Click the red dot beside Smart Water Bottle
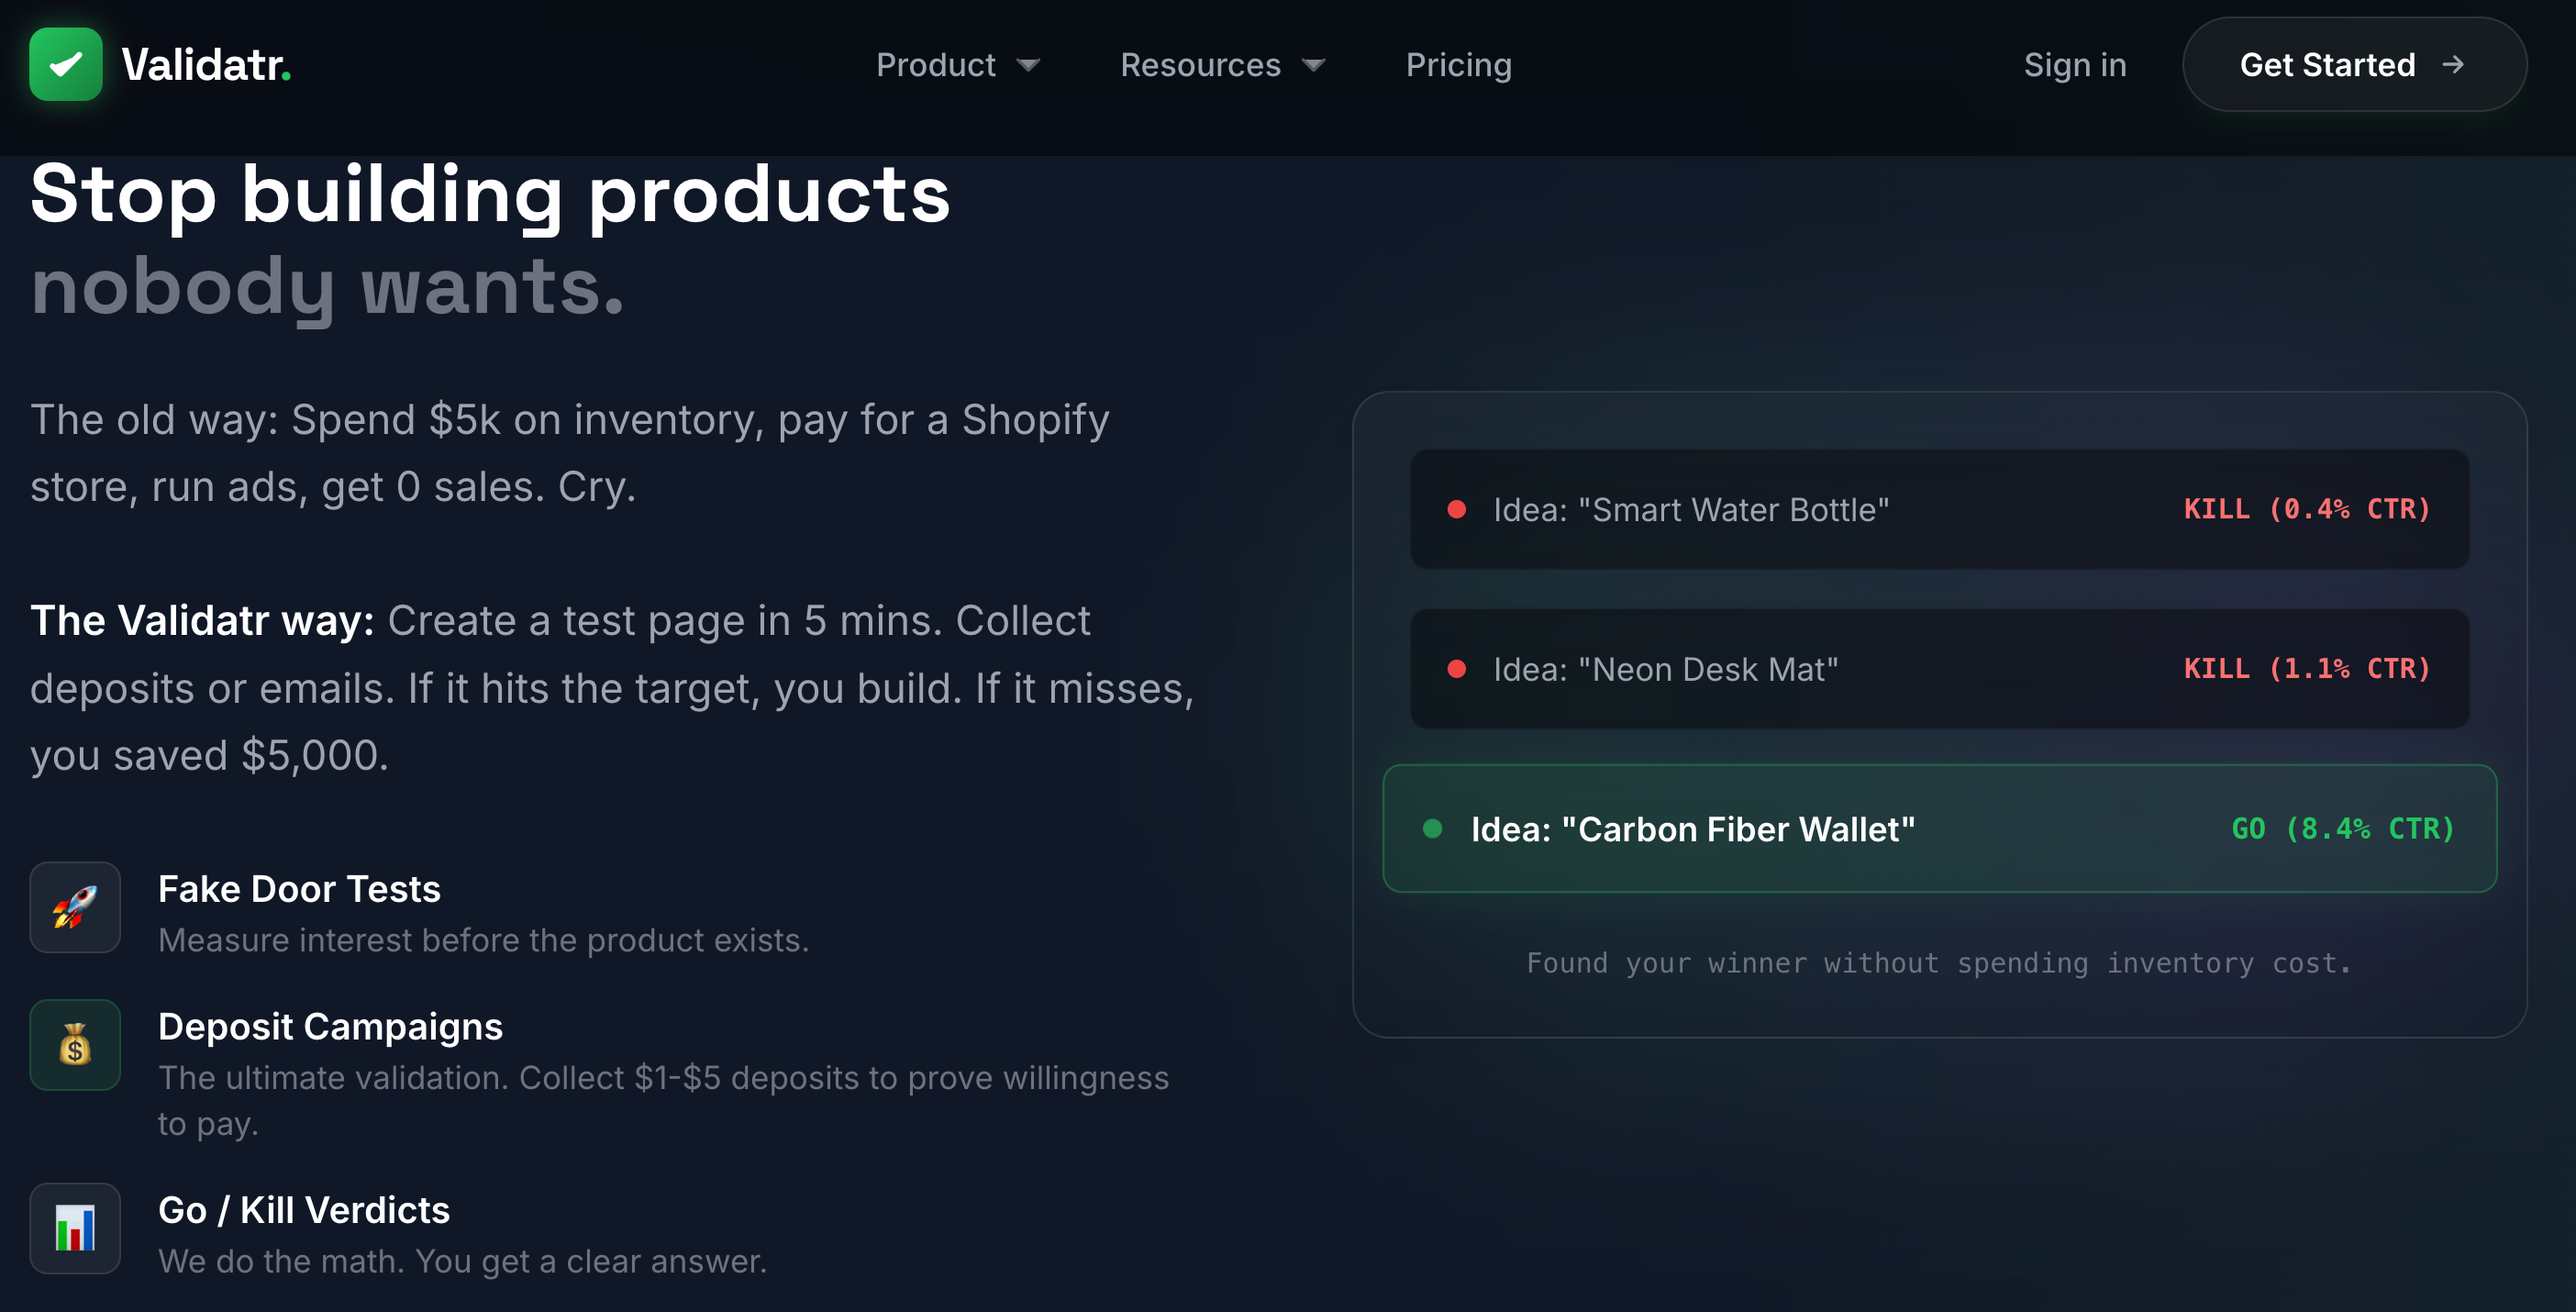Screen dimensions: 2576x1312 [1456, 509]
